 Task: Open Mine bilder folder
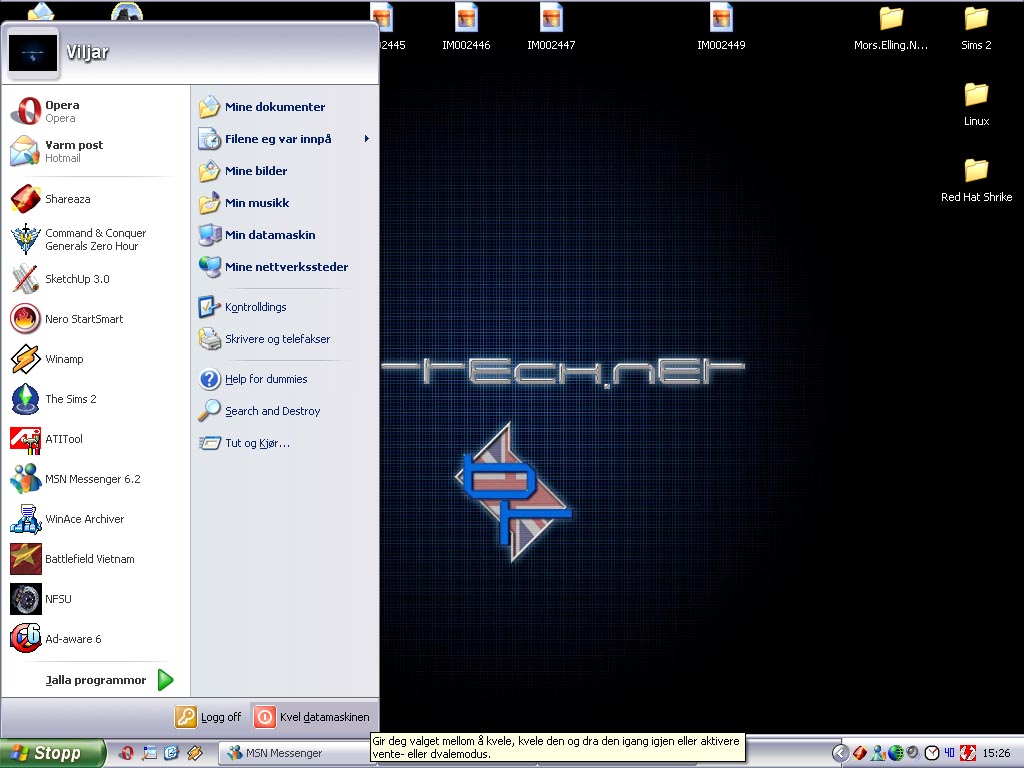285,170
